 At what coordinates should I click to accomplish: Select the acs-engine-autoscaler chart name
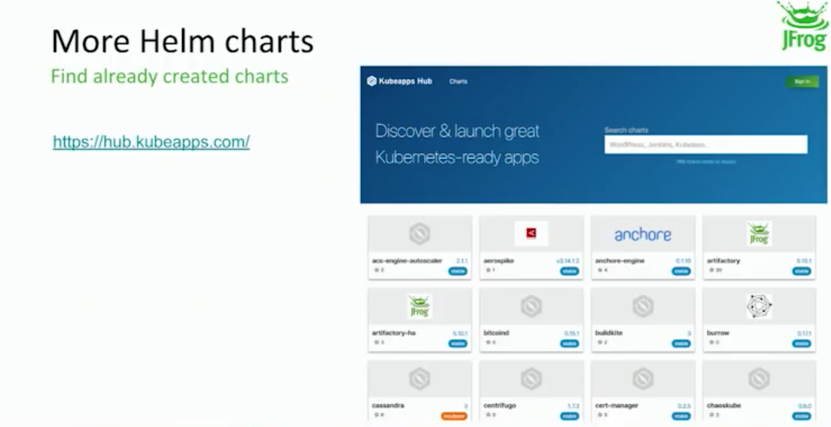point(407,261)
